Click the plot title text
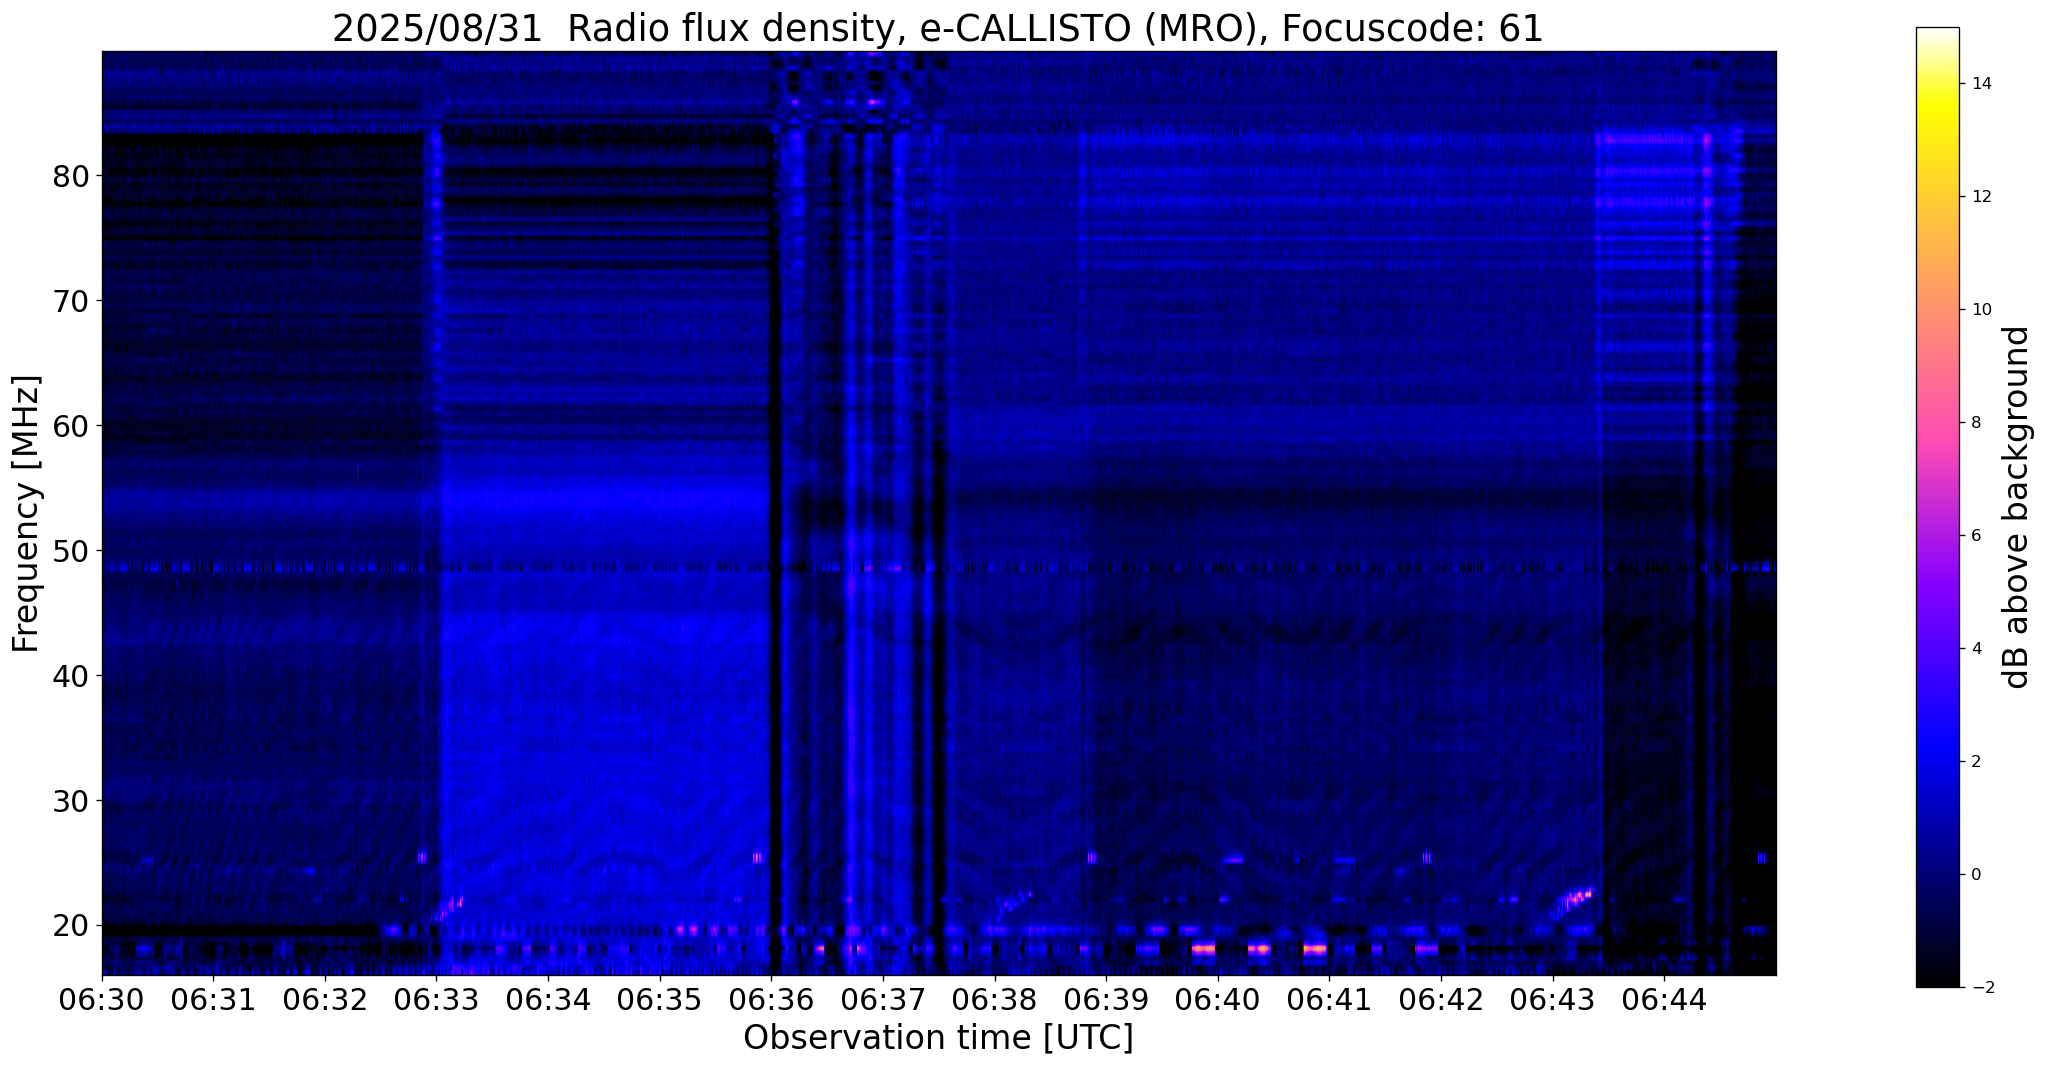This screenshot has height=1067, width=2047. [938, 28]
